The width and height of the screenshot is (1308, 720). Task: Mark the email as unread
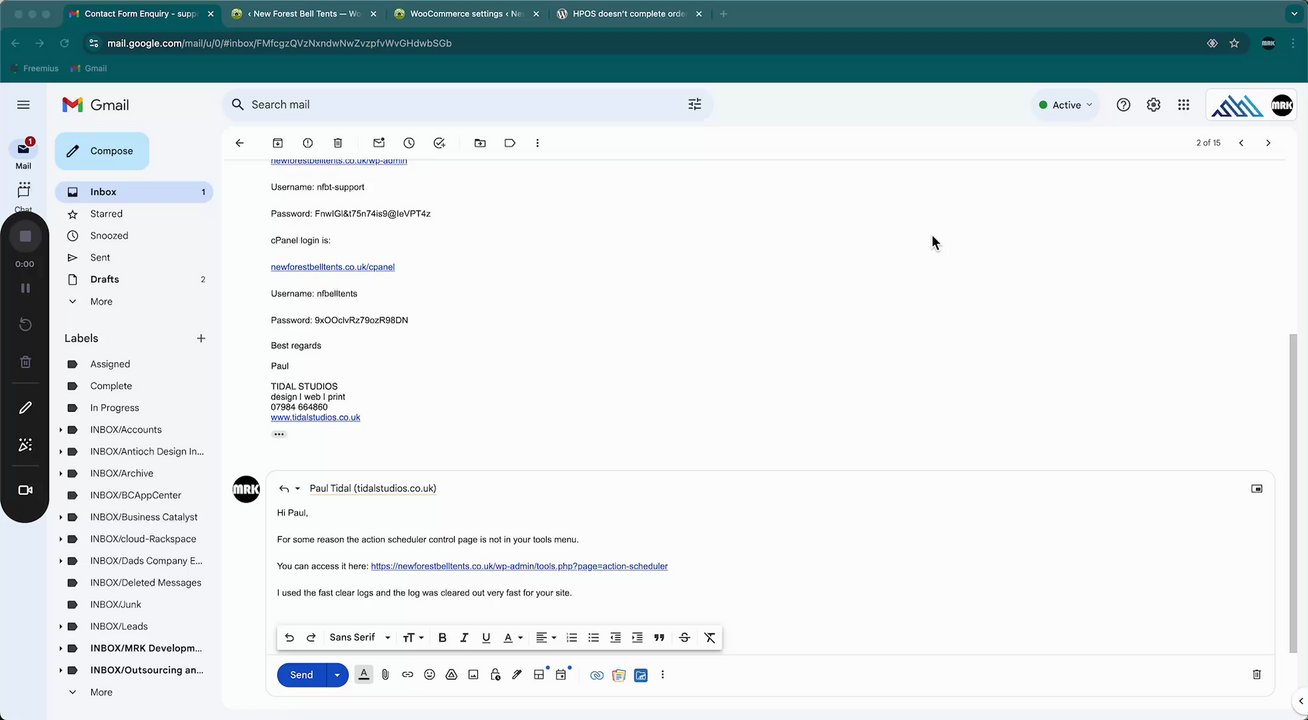(379, 143)
